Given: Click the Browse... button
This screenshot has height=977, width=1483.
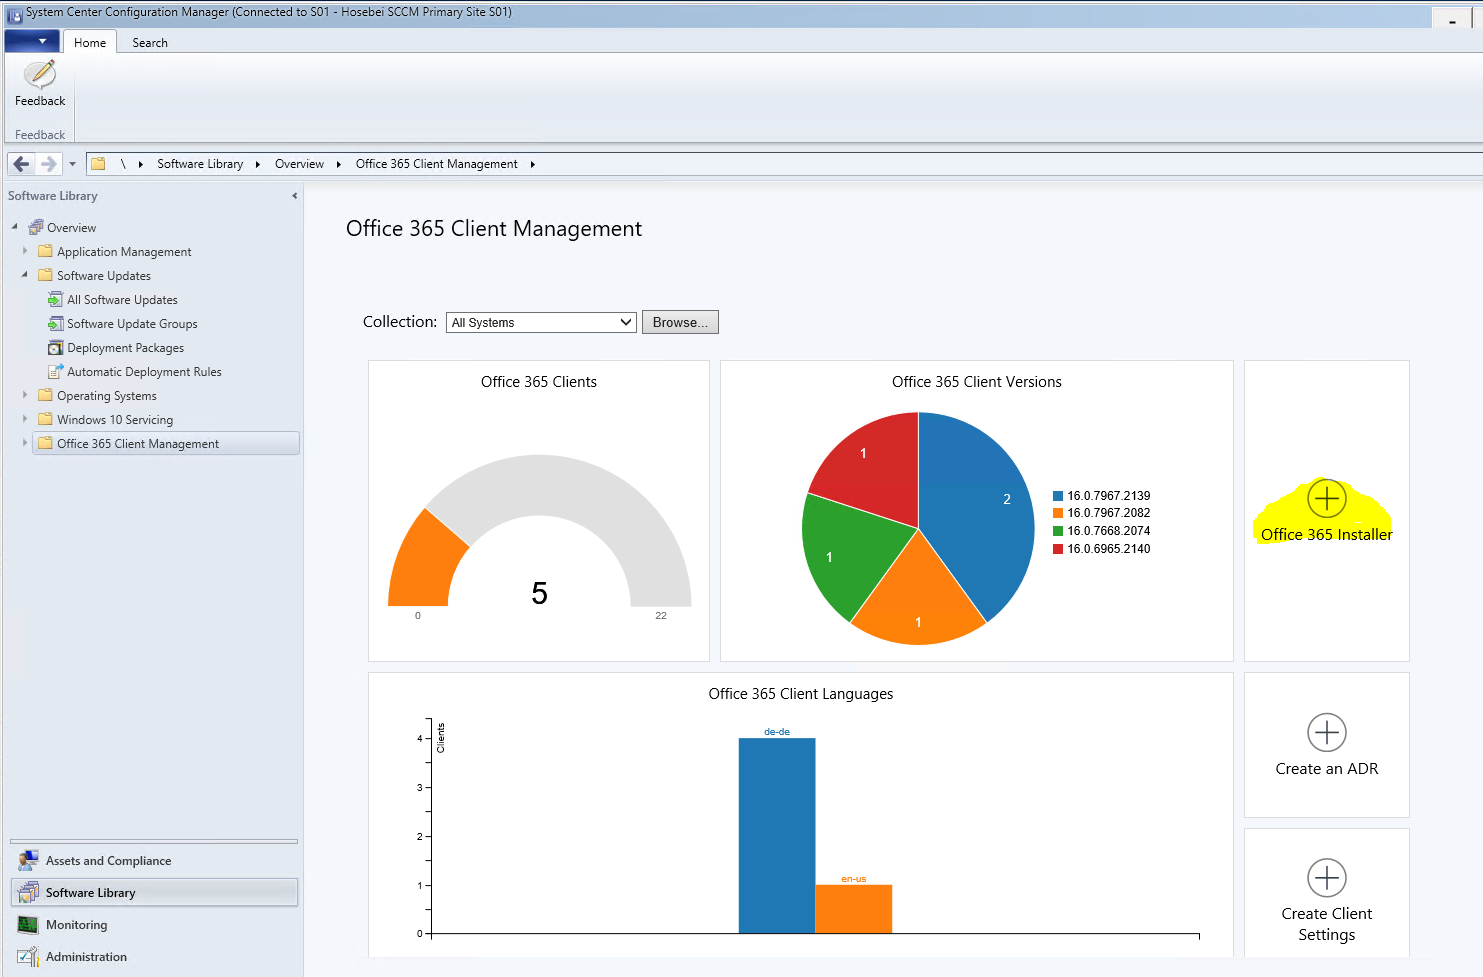Looking at the screenshot, I should (x=680, y=322).
